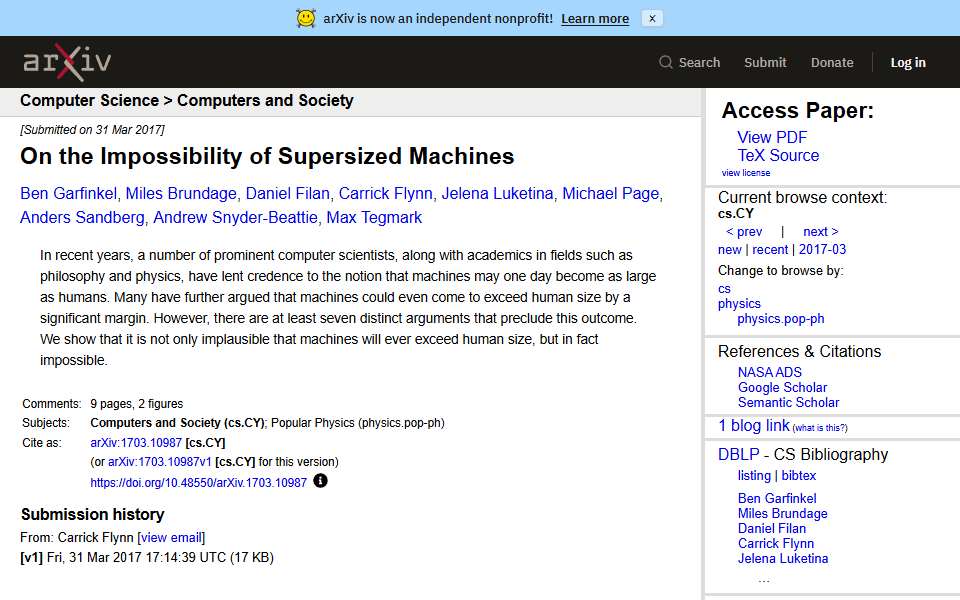Open author Carrick Flynn under the title
Viewport: 960px width, 600px height.
[x=386, y=193]
